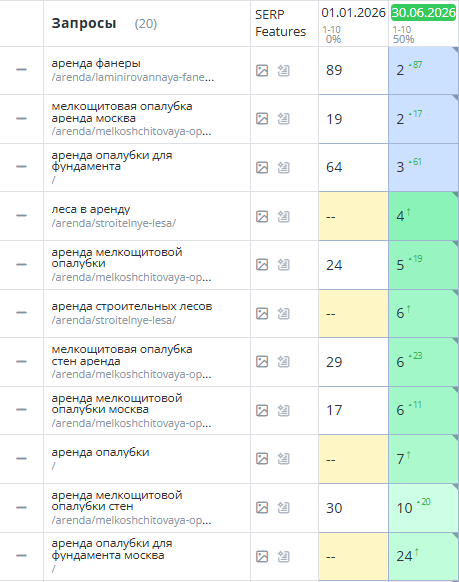The width and height of the screenshot is (459, 582).
Task: Toggle dash marker beside аренда фанеры
Action: [x=22, y=69]
